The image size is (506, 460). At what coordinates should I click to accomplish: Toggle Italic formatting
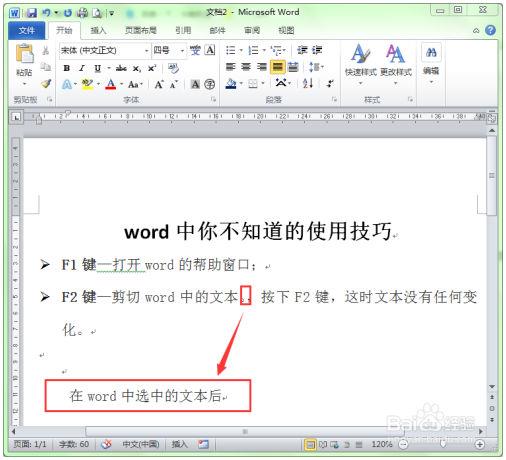(82, 68)
